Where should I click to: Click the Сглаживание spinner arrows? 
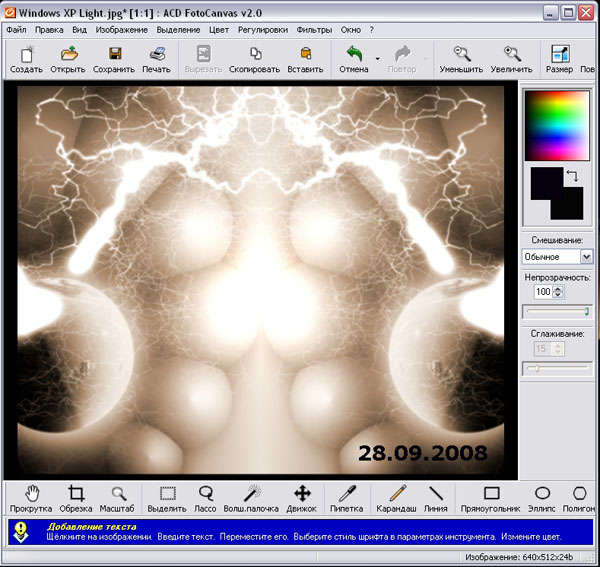pyautogui.click(x=558, y=349)
